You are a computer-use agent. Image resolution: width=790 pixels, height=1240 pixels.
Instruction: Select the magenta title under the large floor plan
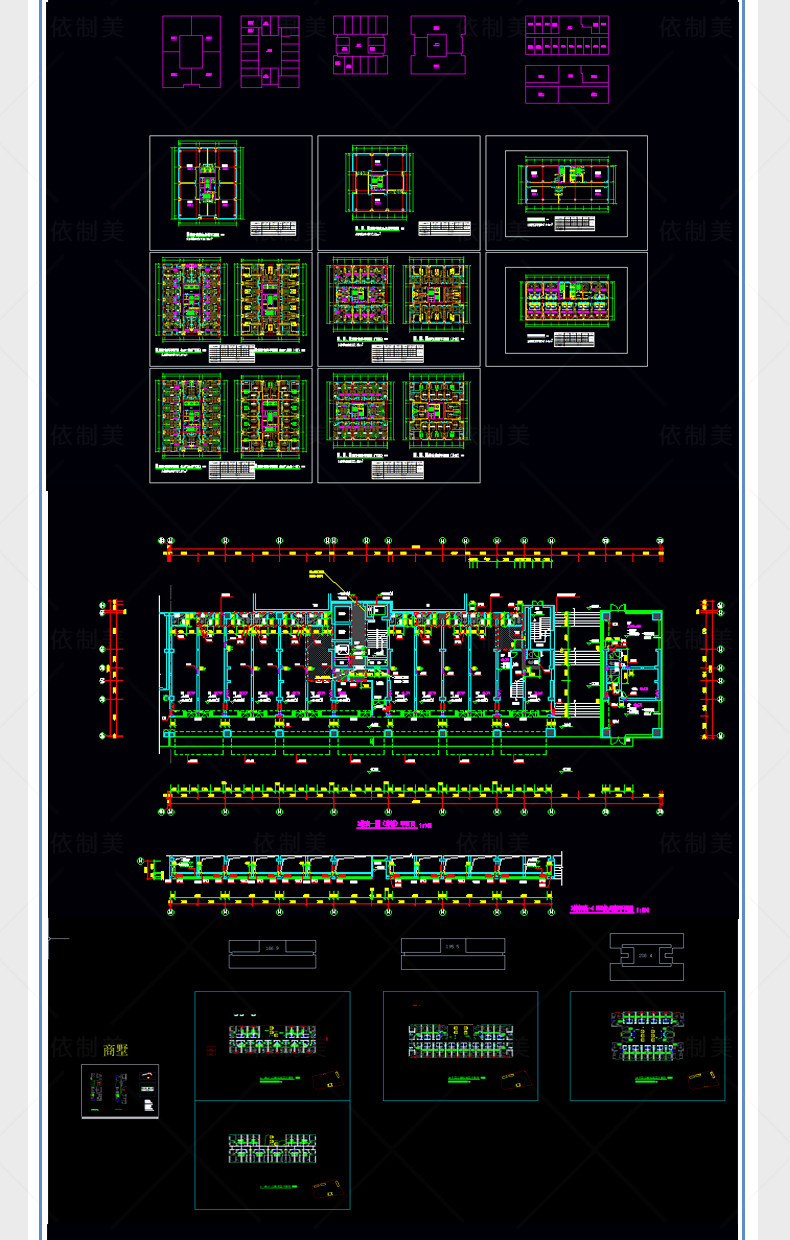pyautogui.click(x=395, y=825)
